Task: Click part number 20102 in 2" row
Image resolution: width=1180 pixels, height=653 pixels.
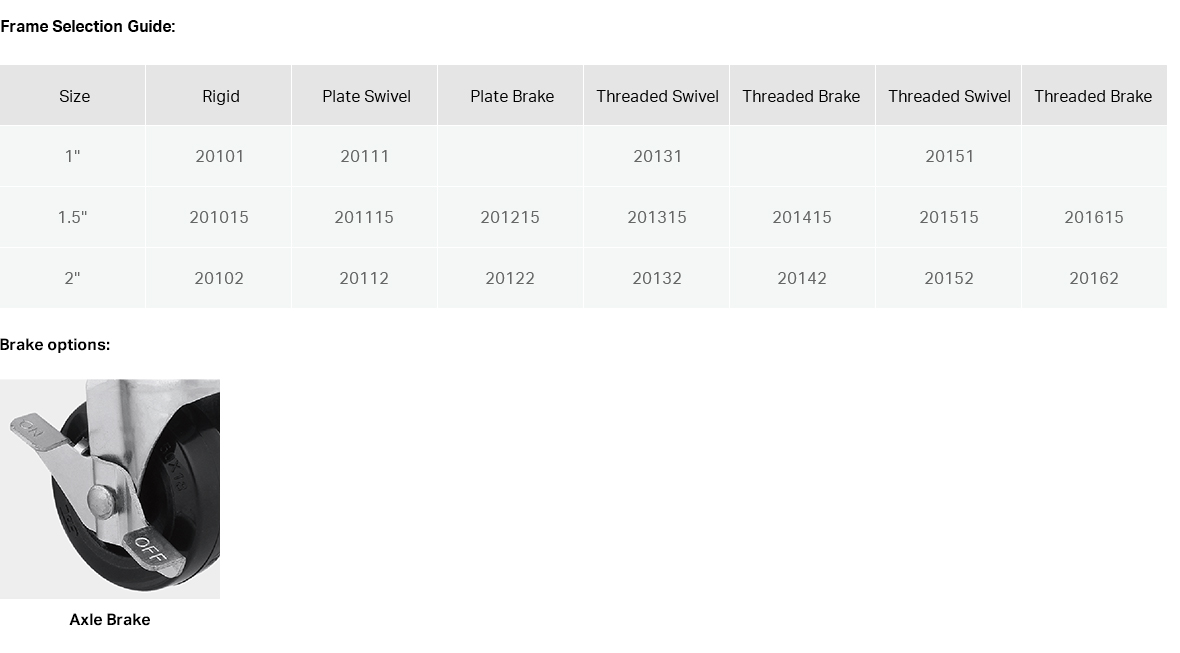Action: [219, 278]
